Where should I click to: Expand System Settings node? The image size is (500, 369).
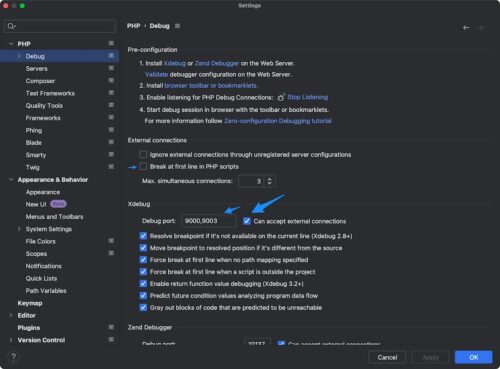(x=19, y=229)
